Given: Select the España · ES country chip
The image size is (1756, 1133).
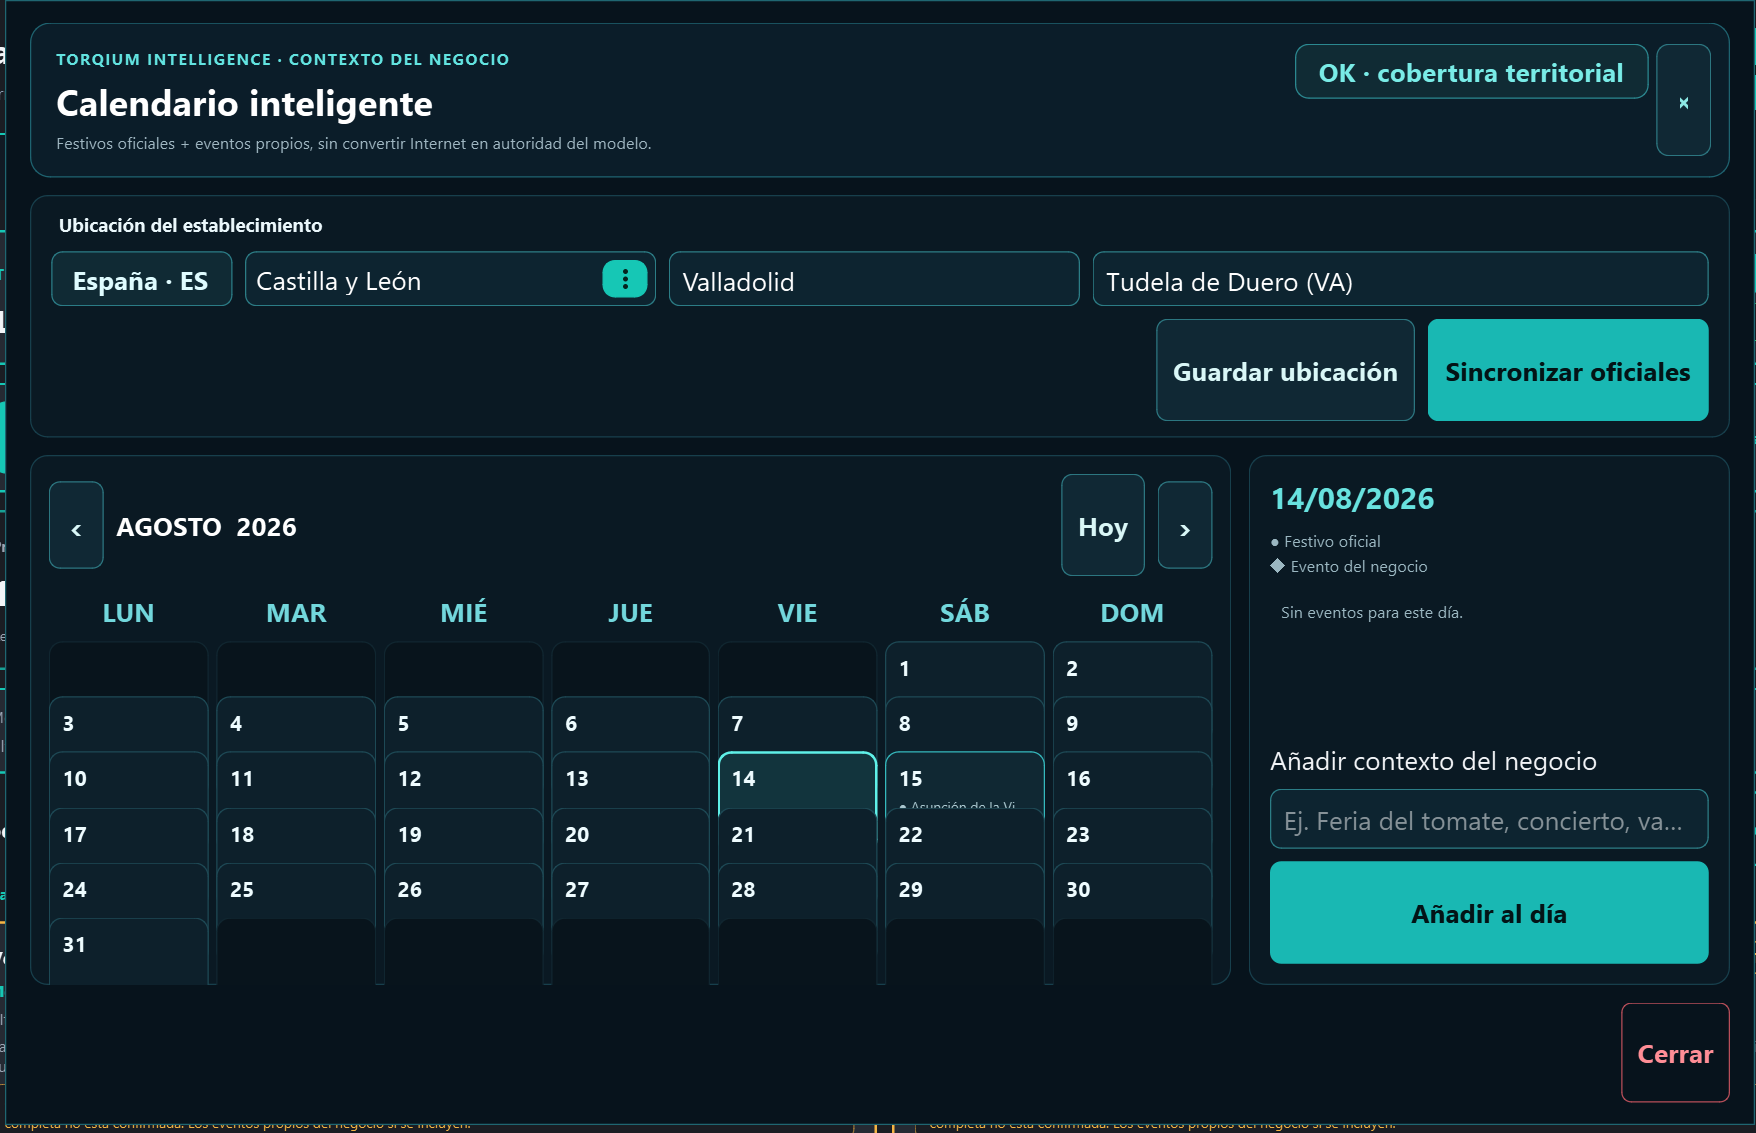Looking at the screenshot, I should tap(141, 279).
